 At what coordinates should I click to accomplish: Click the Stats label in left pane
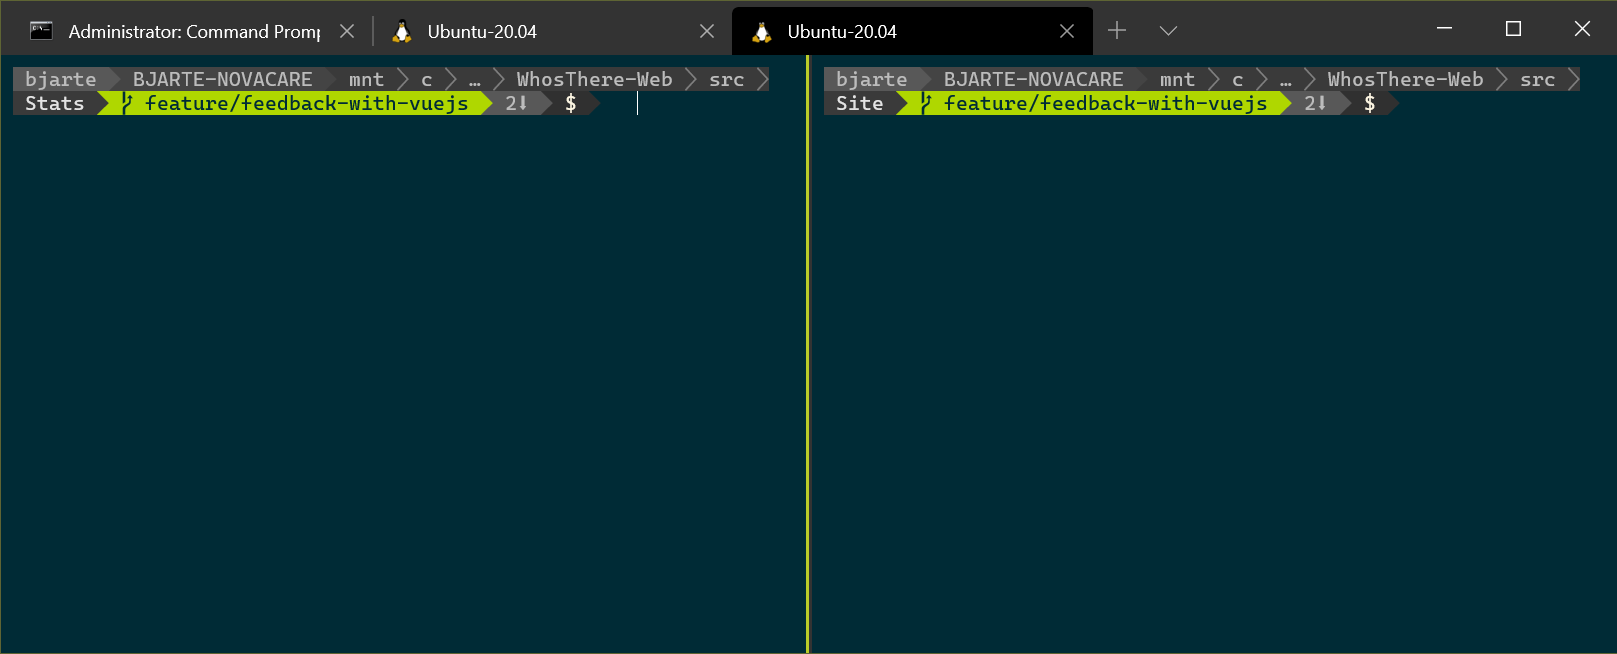click(x=55, y=103)
